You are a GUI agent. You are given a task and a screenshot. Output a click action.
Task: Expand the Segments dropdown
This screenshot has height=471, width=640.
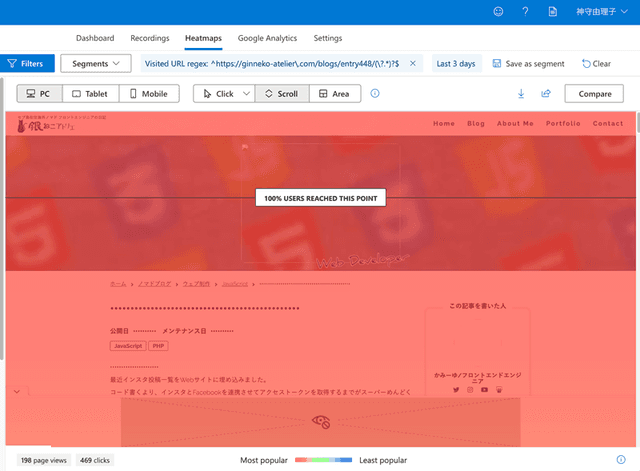coord(96,63)
